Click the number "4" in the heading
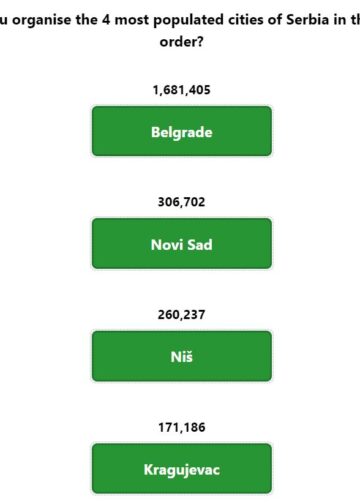The image size is (360, 504). click(x=106, y=20)
